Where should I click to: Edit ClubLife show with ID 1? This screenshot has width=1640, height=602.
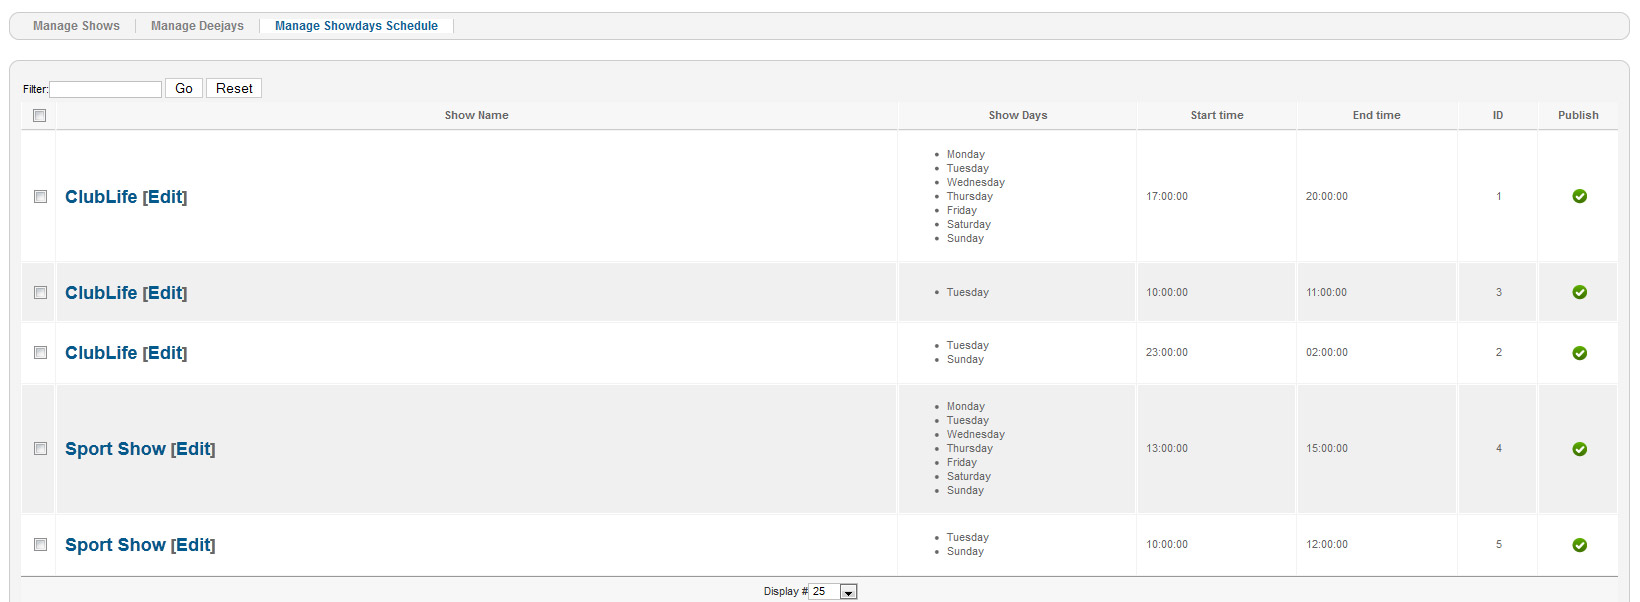tap(165, 197)
